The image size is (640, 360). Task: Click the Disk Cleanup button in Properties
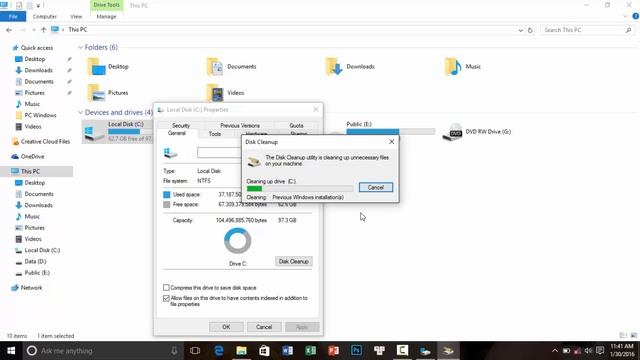[x=293, y=261]
